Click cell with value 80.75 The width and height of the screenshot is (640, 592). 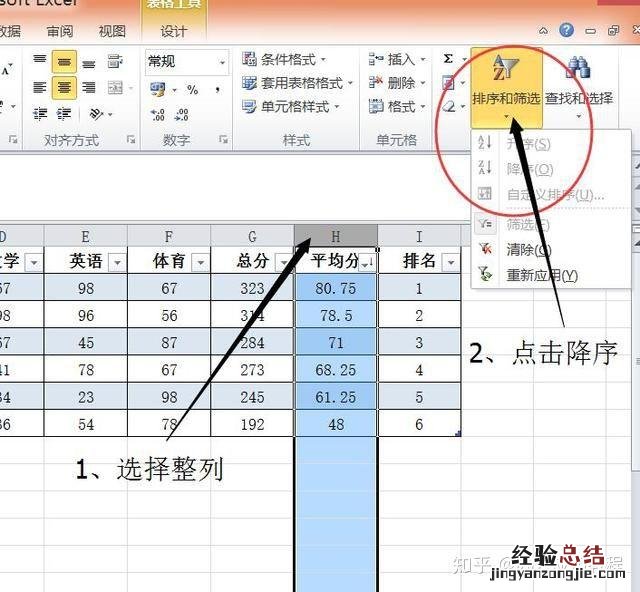click(336, 288)
